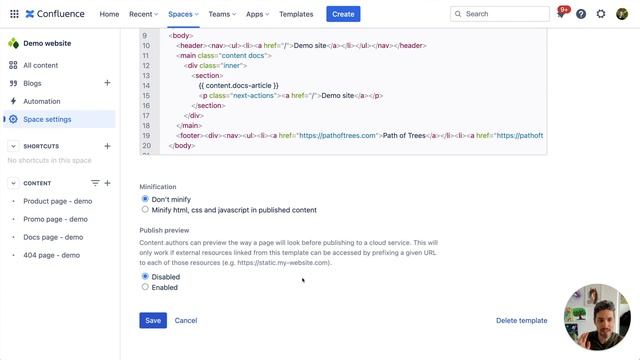Select Disabled publish preview
The image size is (640, 360).
145,276
